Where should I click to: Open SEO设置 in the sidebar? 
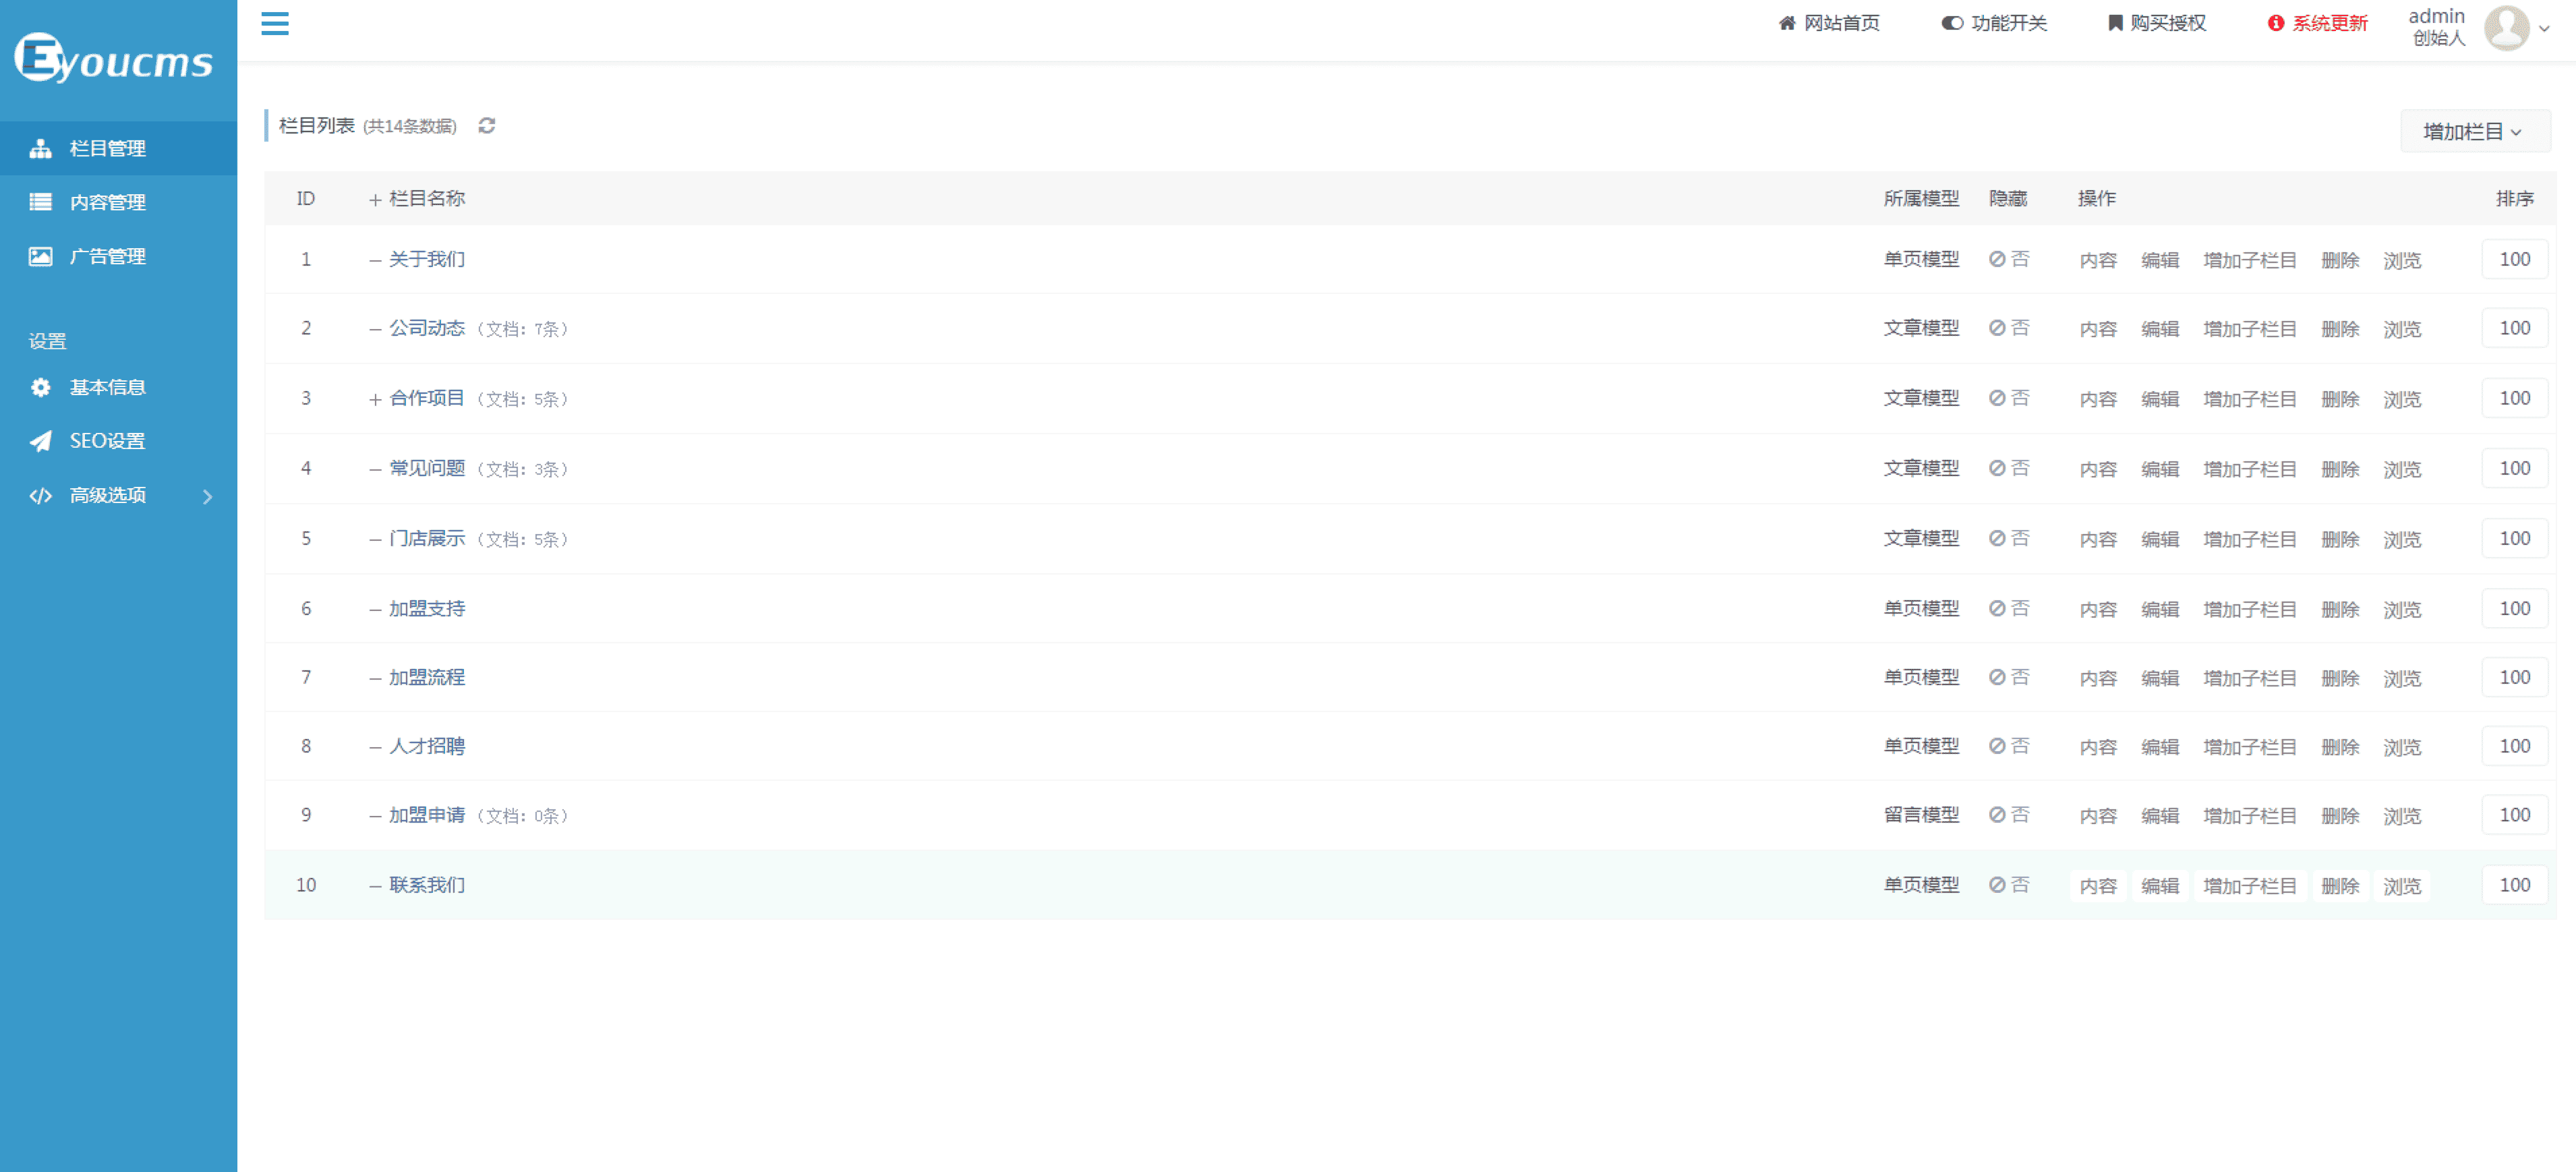[x=118, y=441]
